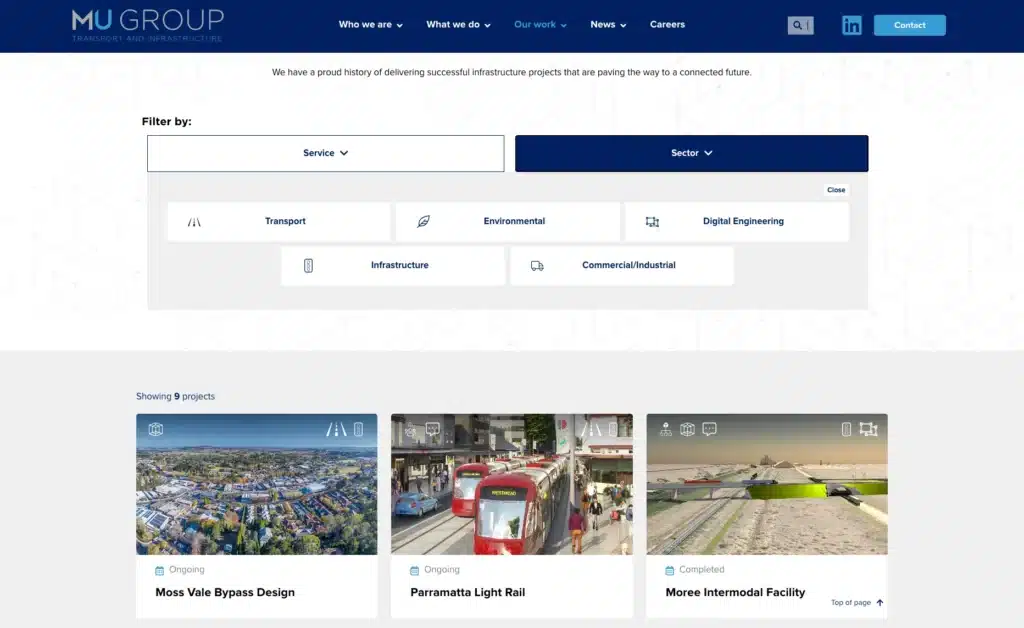Click the Contact button

point(909,25)
